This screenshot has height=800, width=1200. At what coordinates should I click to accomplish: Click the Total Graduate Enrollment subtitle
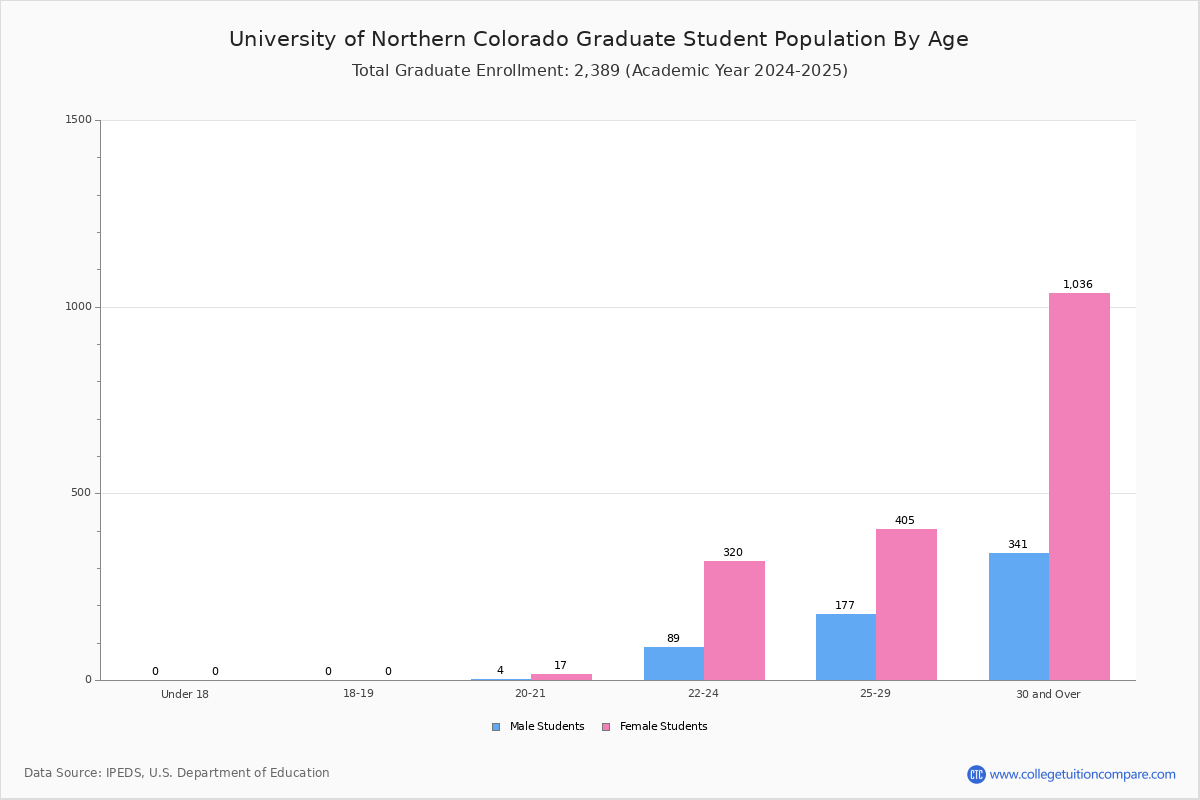[x=600, y=71]
